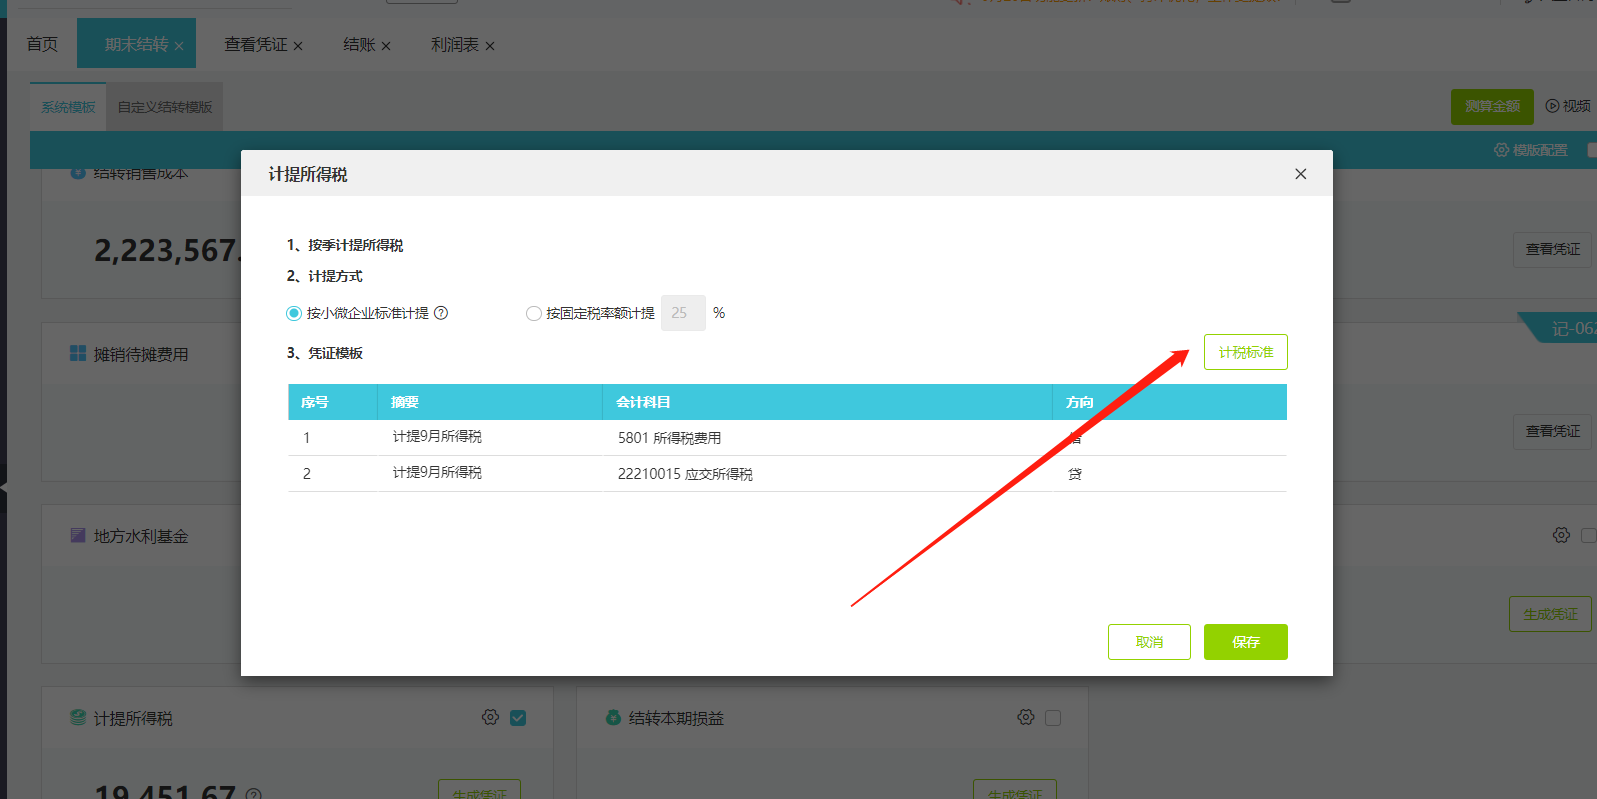
Task: Click the 贷 direction cell
Action: 1075,474
